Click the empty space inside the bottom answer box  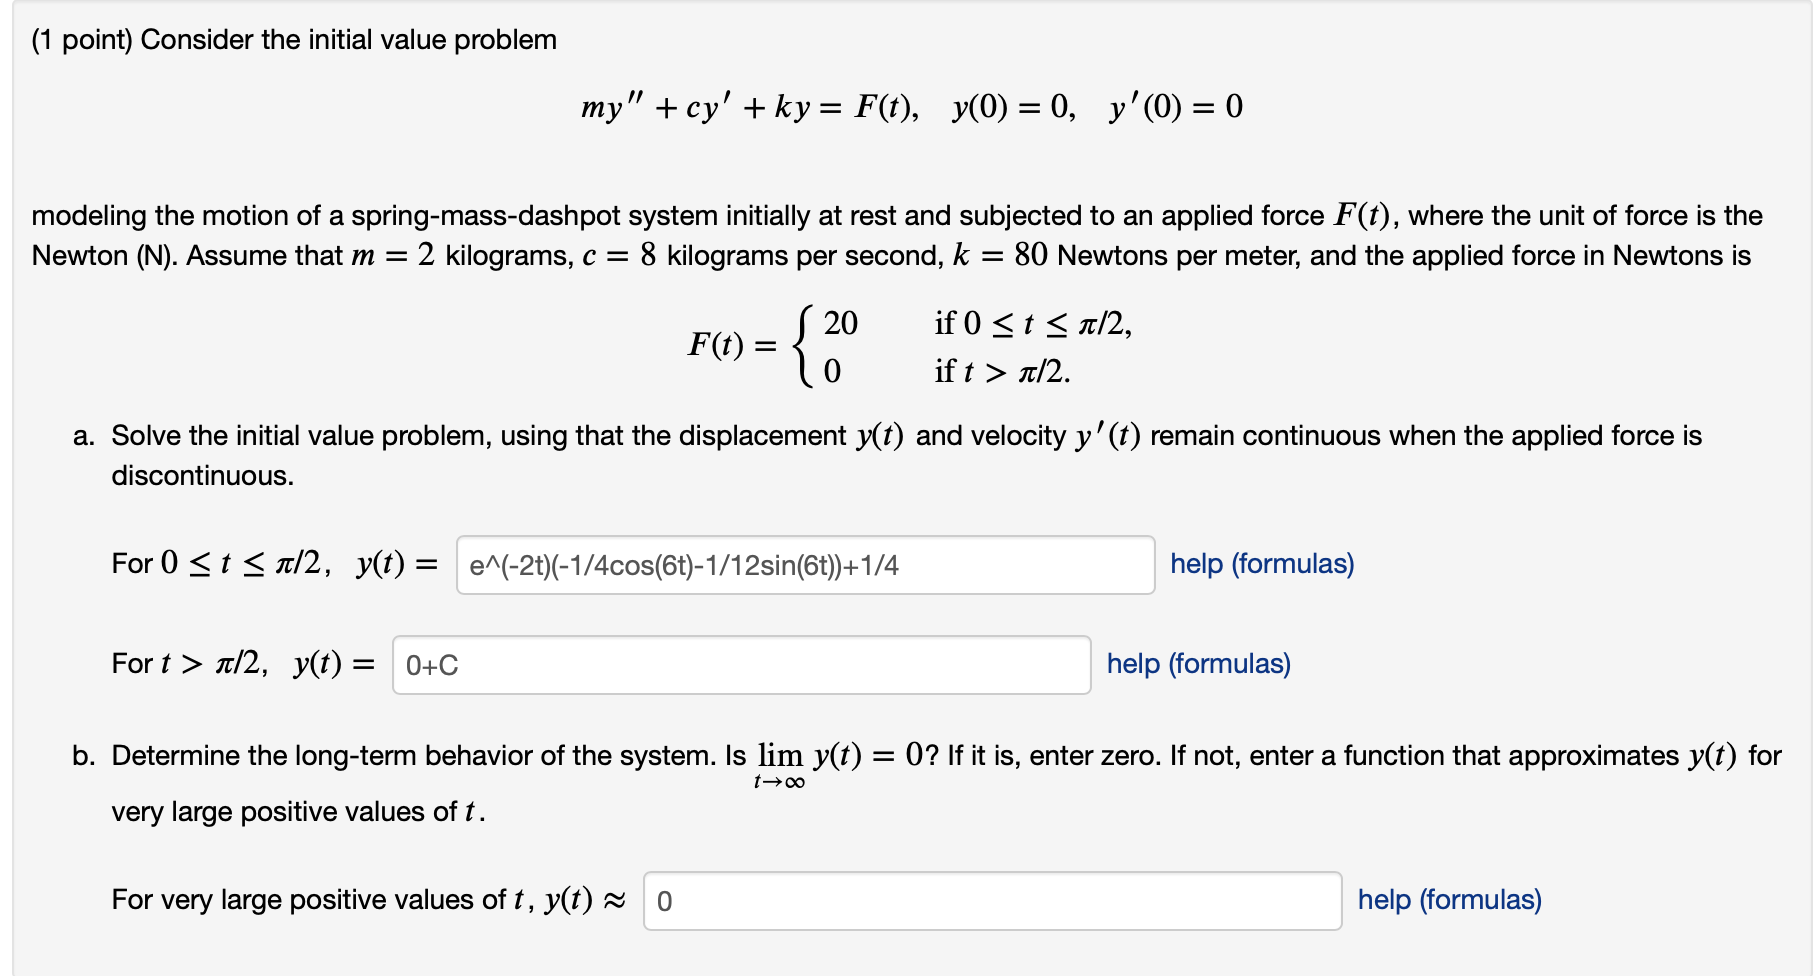click(x=1100, y=901)
